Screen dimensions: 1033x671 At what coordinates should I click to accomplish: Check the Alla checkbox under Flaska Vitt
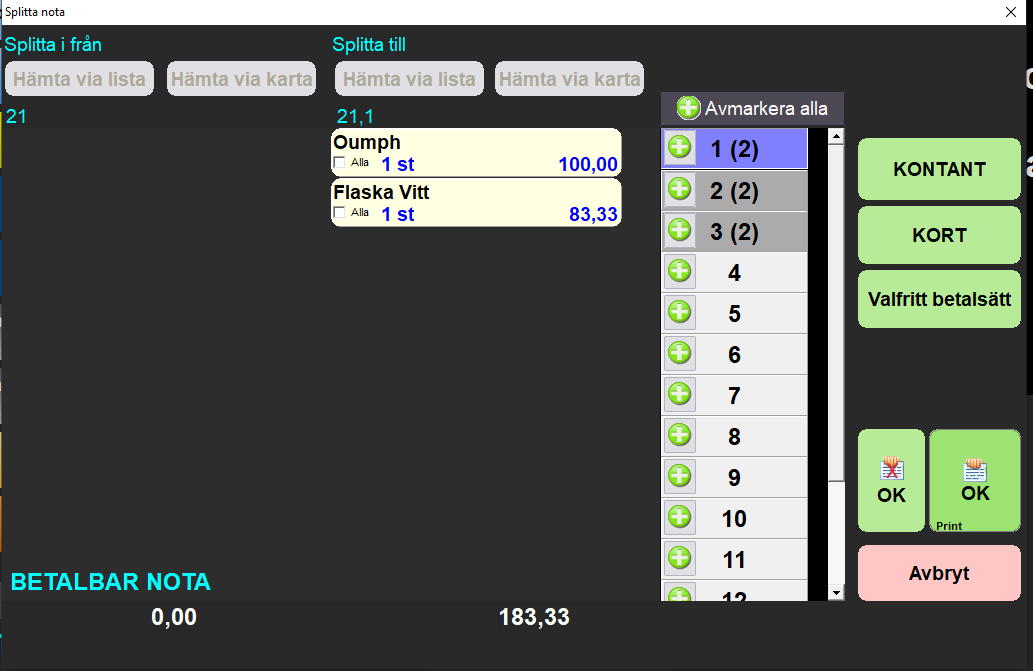click(339, 213)
